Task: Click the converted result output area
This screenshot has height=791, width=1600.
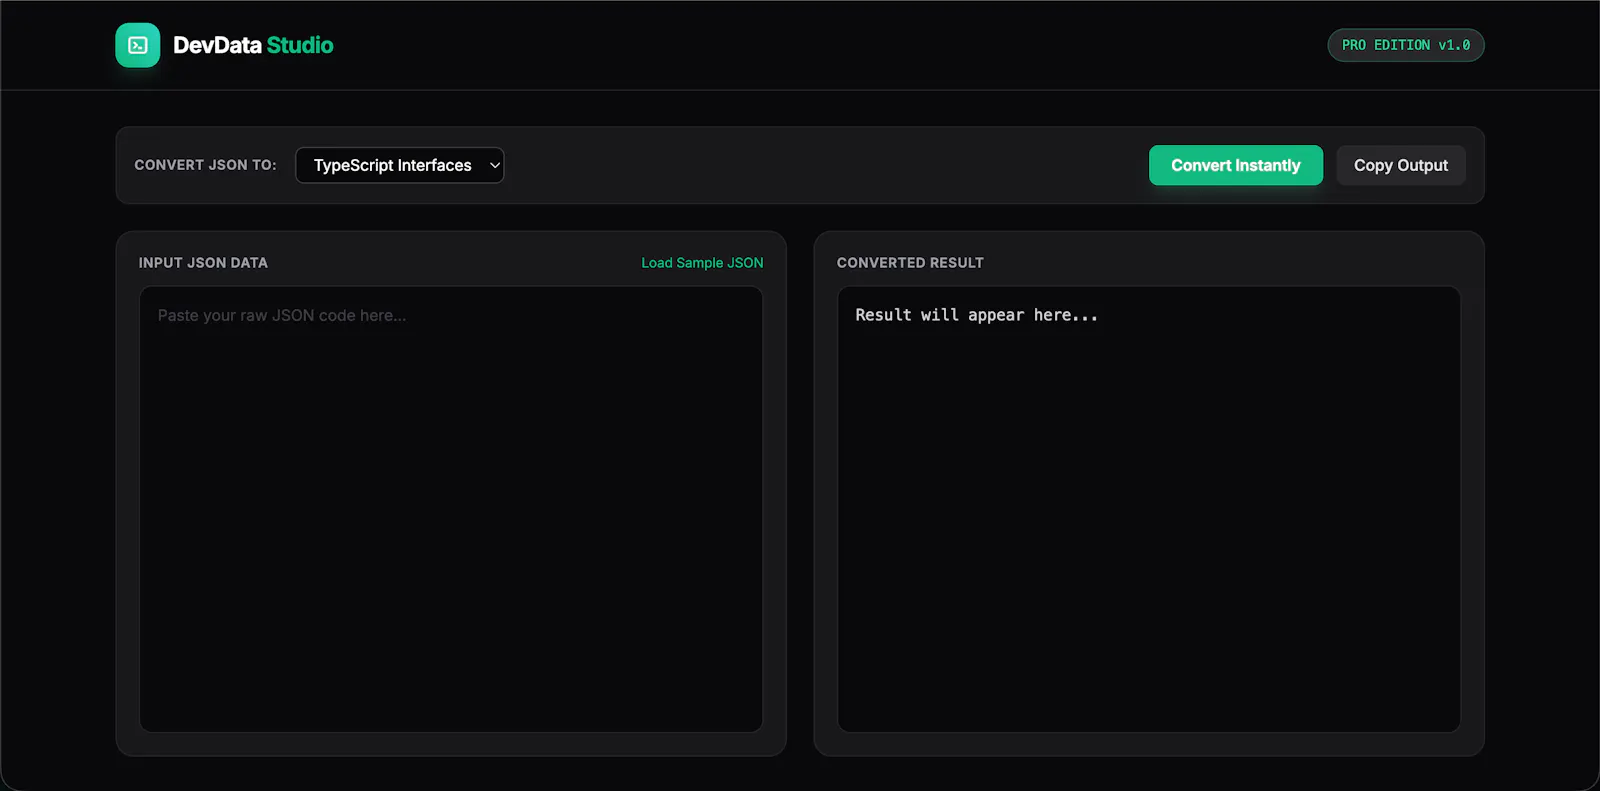Action: click(1149, 509)
